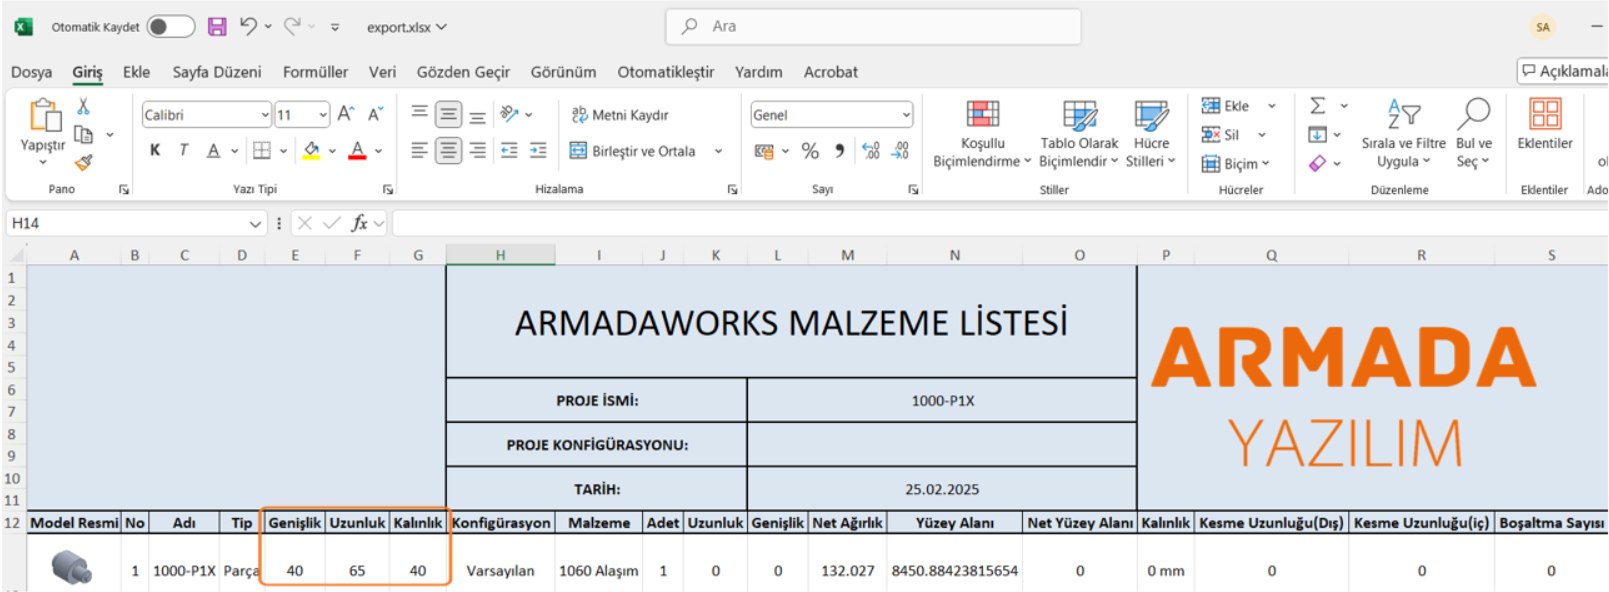1609x592 pixels.
Task: Open the Biçim cells format dropdown
Action: (x=1235, y=164)
